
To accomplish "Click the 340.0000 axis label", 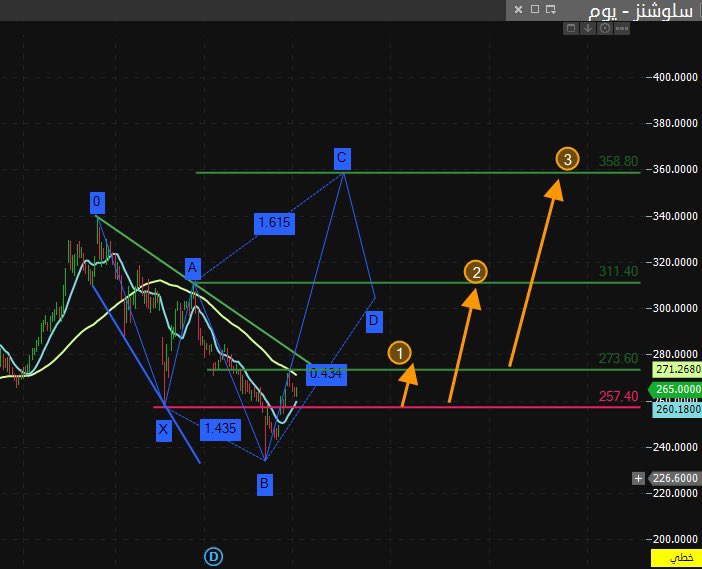I will [x=675, y=216].
